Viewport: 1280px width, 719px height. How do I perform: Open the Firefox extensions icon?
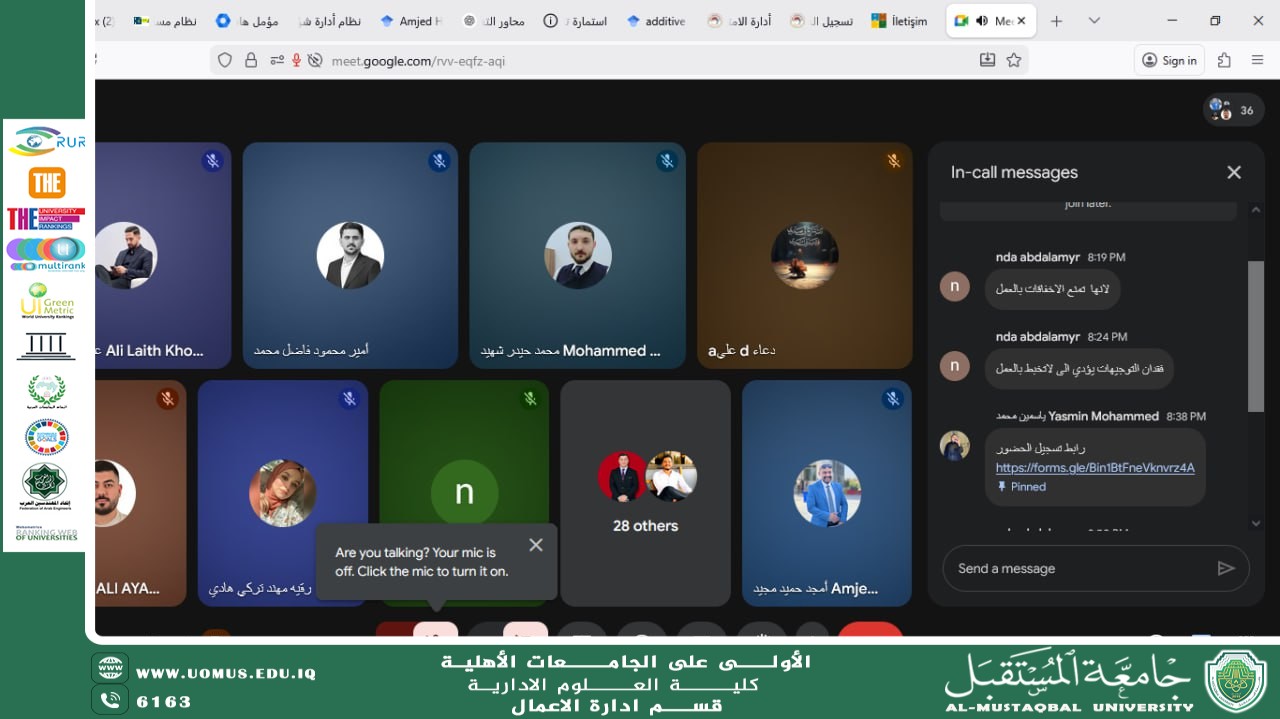pyautogui.click(x=1224, y=60)
